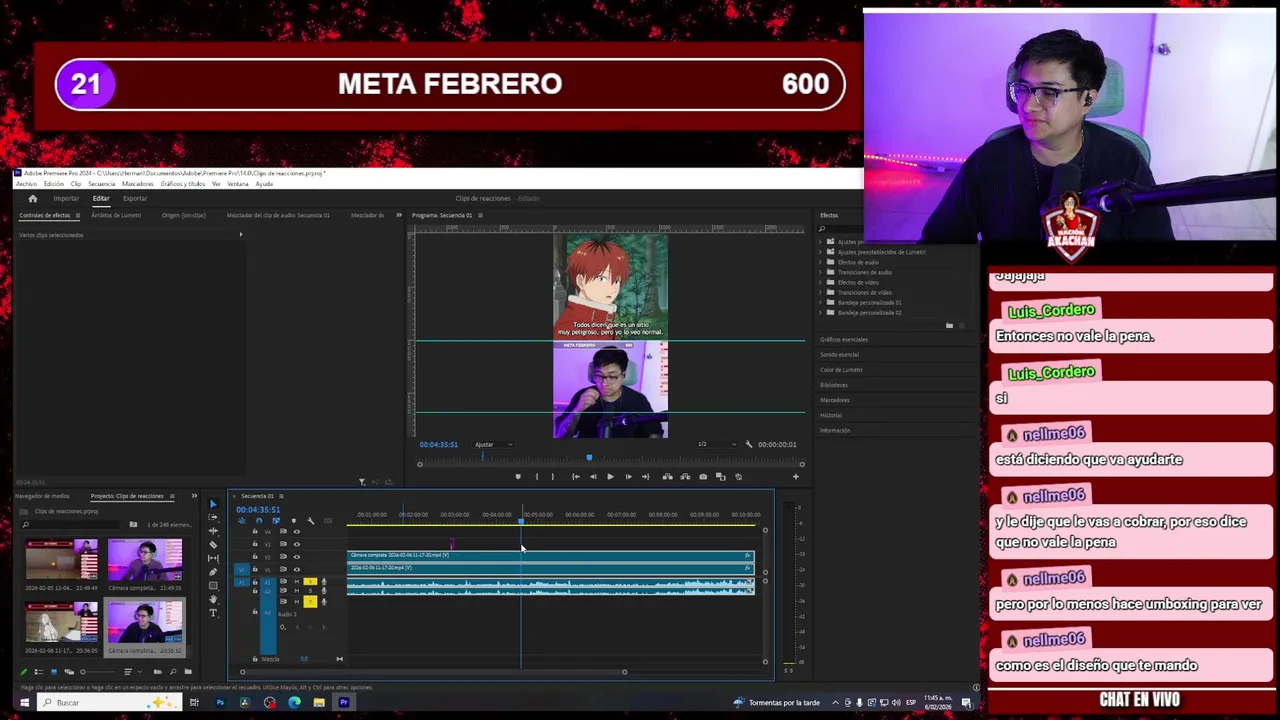This screenshot has height=720, width=1280.
Task: Toggle linked selection in timeline
Action: click(276, 521)
